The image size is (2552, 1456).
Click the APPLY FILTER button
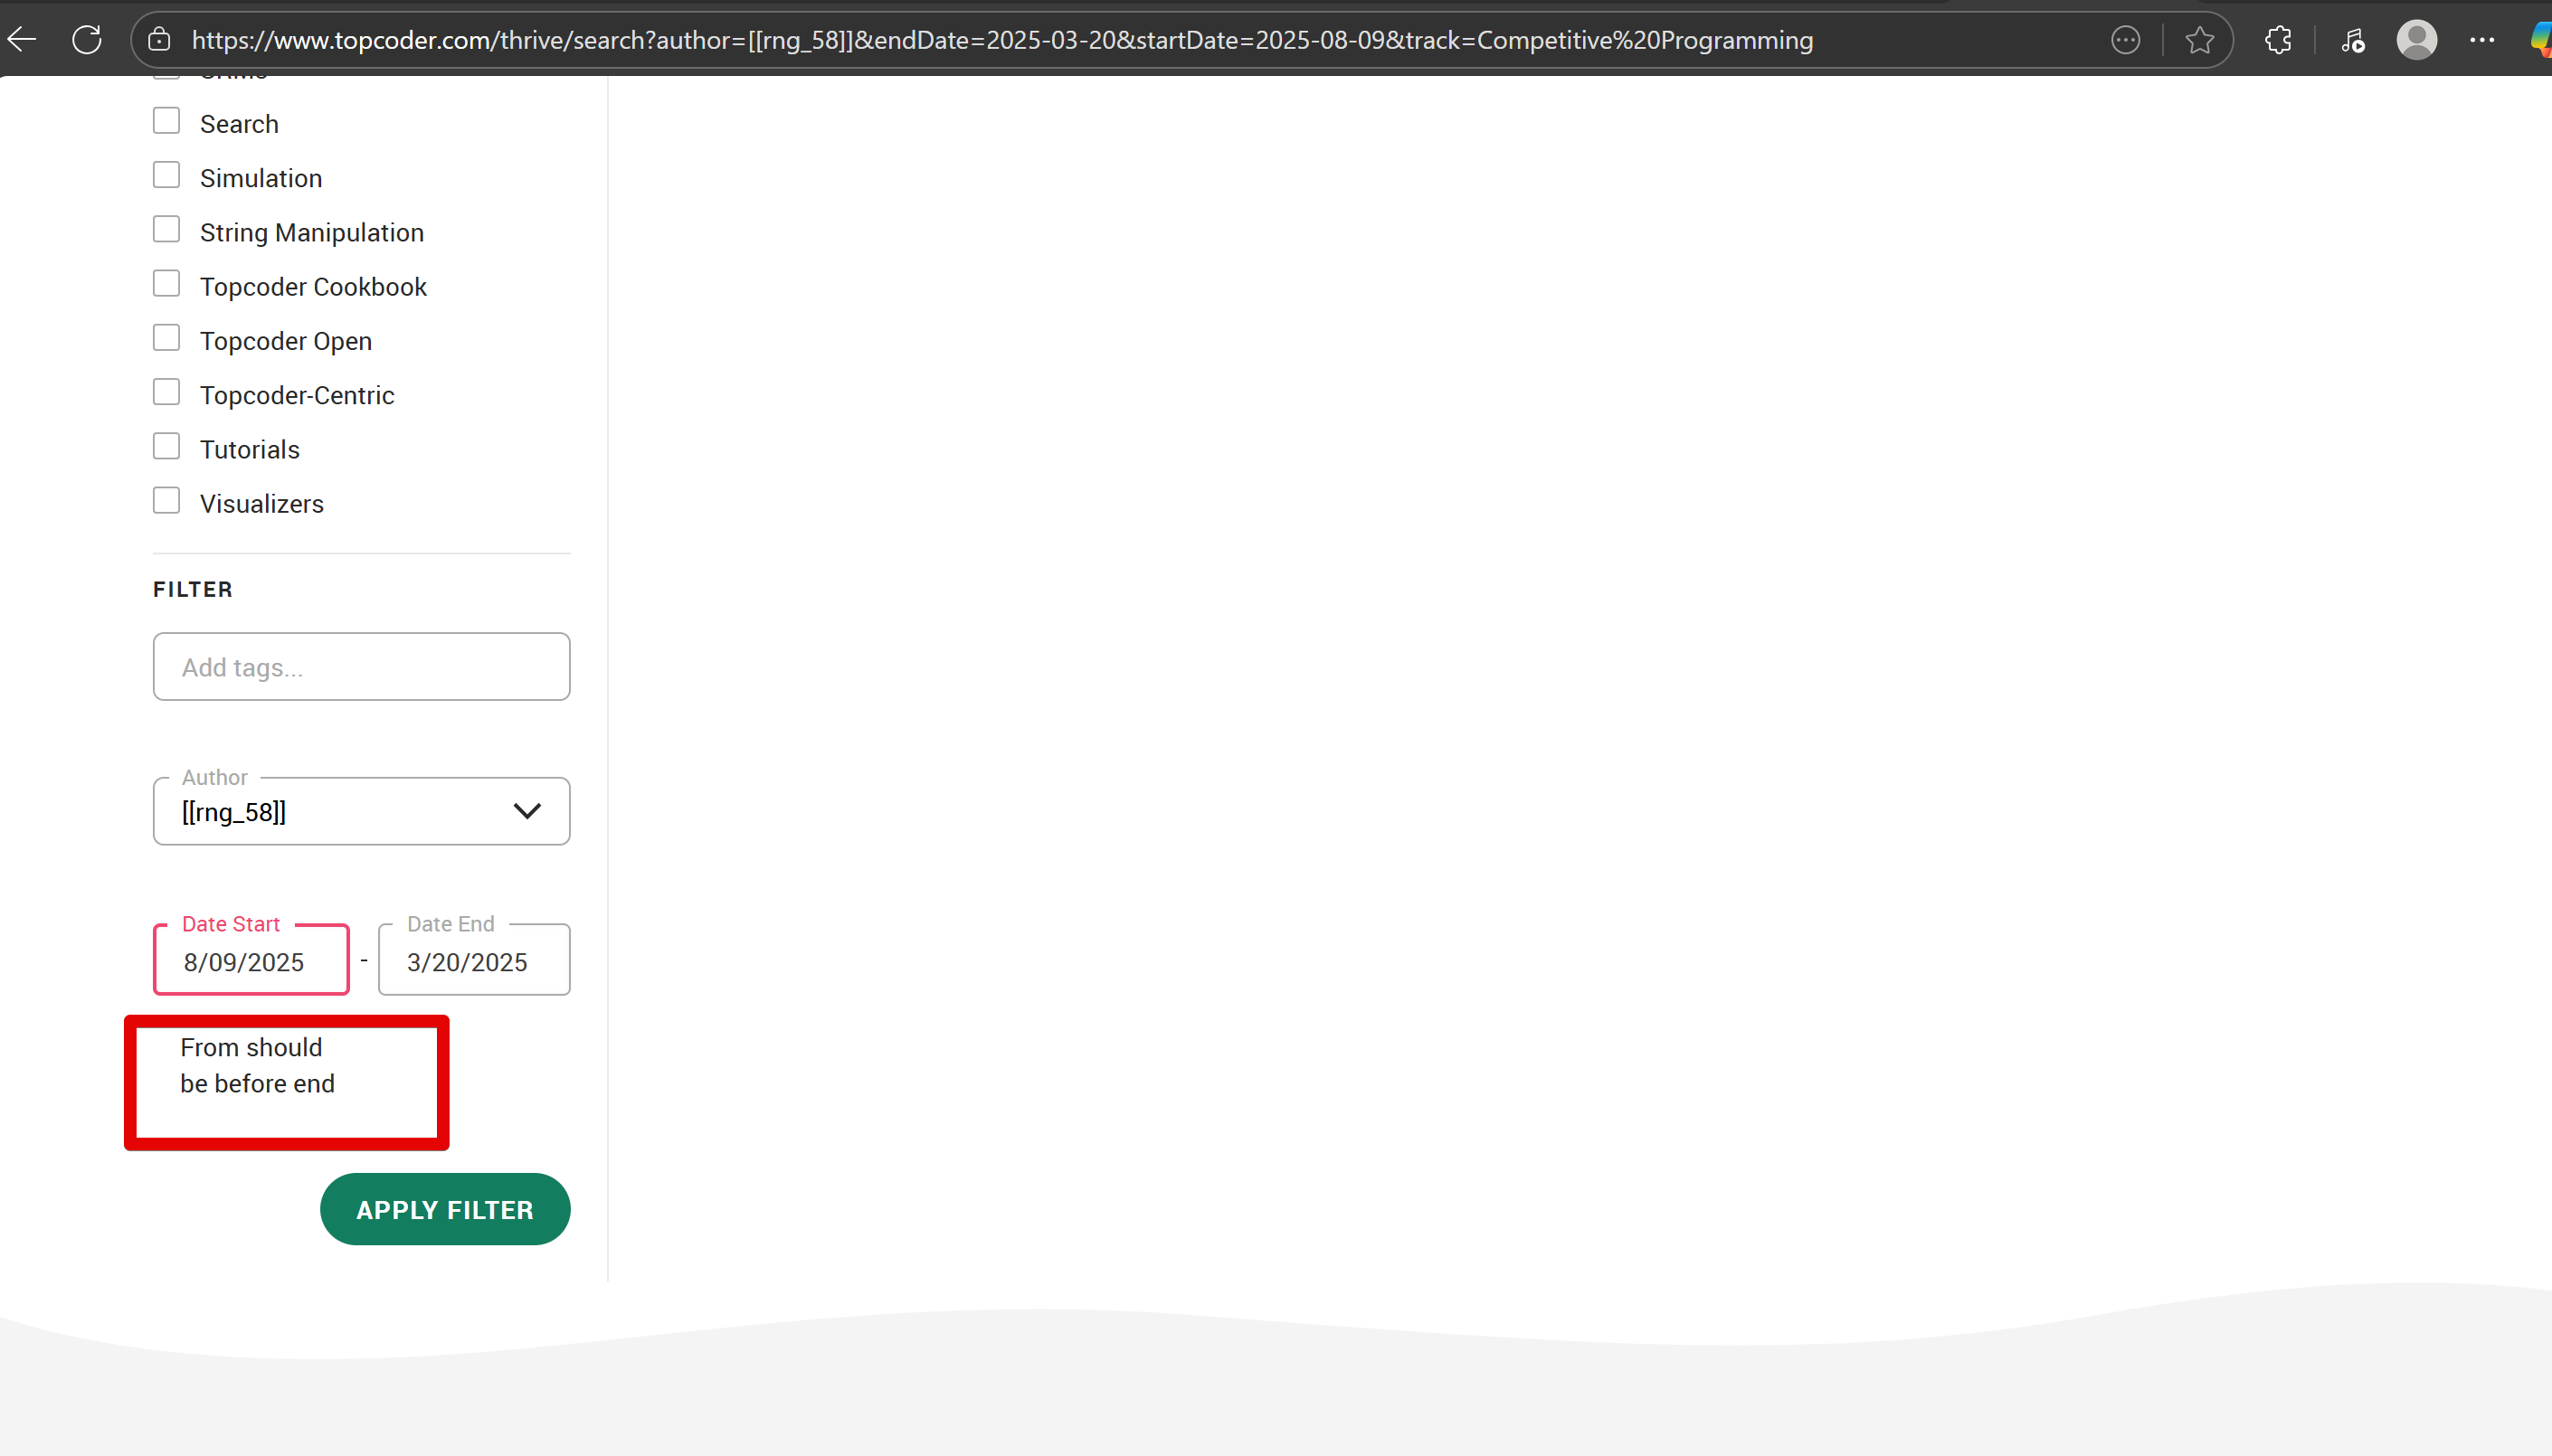[x=445, y=1209]
